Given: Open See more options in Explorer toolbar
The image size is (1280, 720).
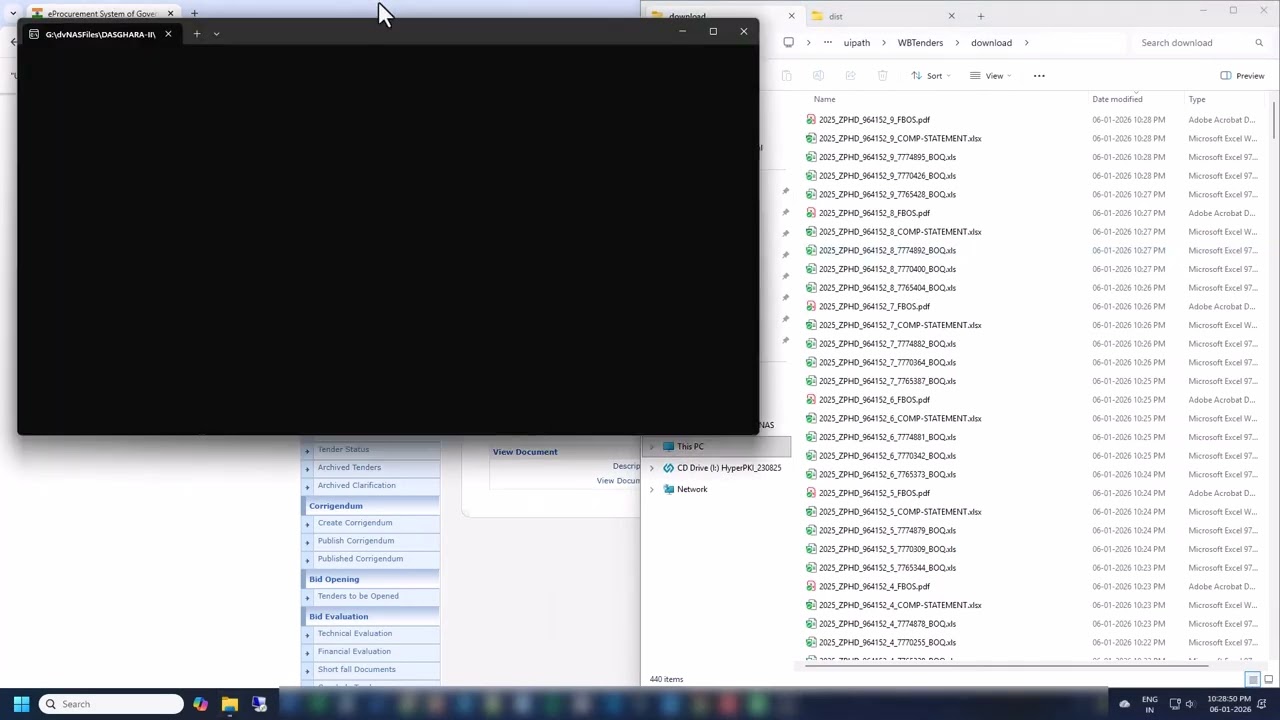Looking at the screenshot, I should [x=1039, y=76].
